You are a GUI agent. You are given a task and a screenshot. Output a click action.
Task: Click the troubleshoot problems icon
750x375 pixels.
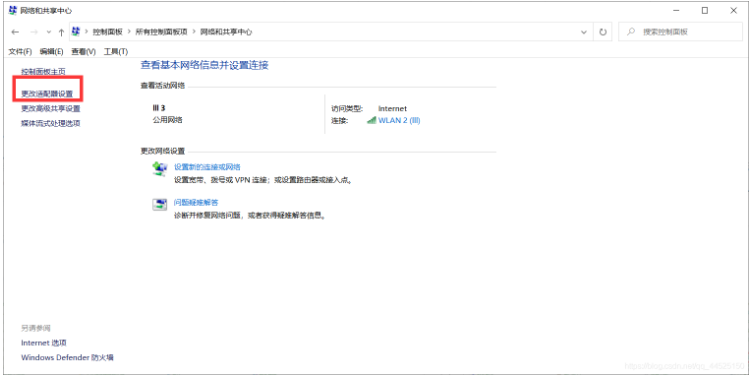click(160, 205)
